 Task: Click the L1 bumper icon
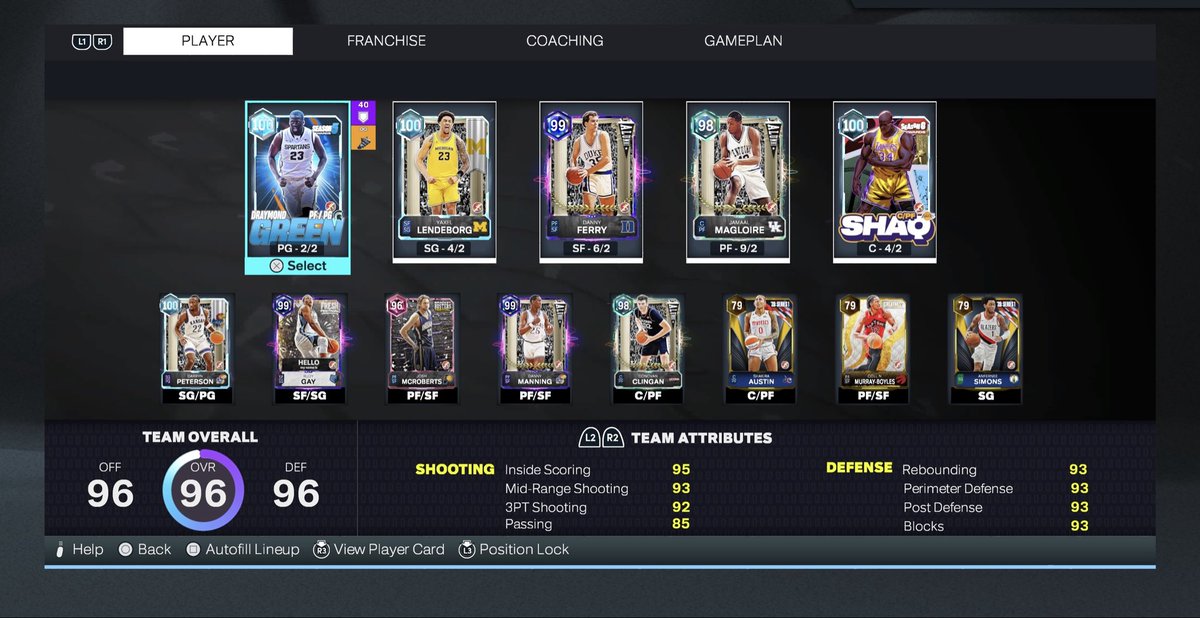pos(81,42)
